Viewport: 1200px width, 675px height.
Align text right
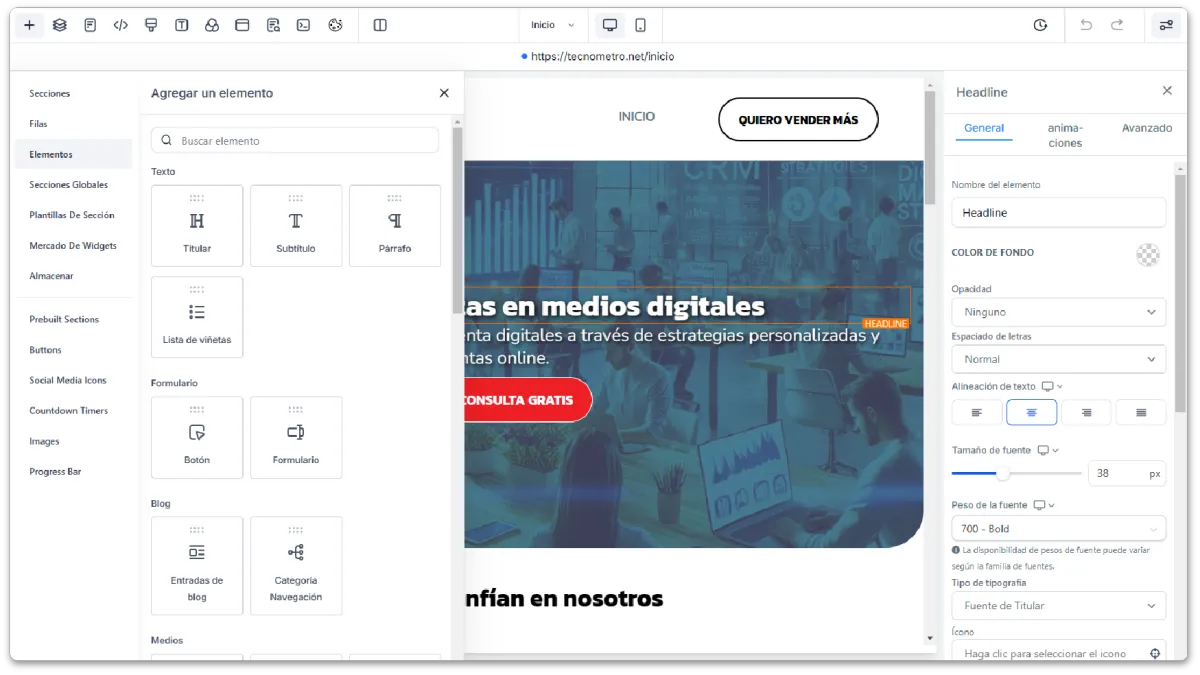[1086, 412]
